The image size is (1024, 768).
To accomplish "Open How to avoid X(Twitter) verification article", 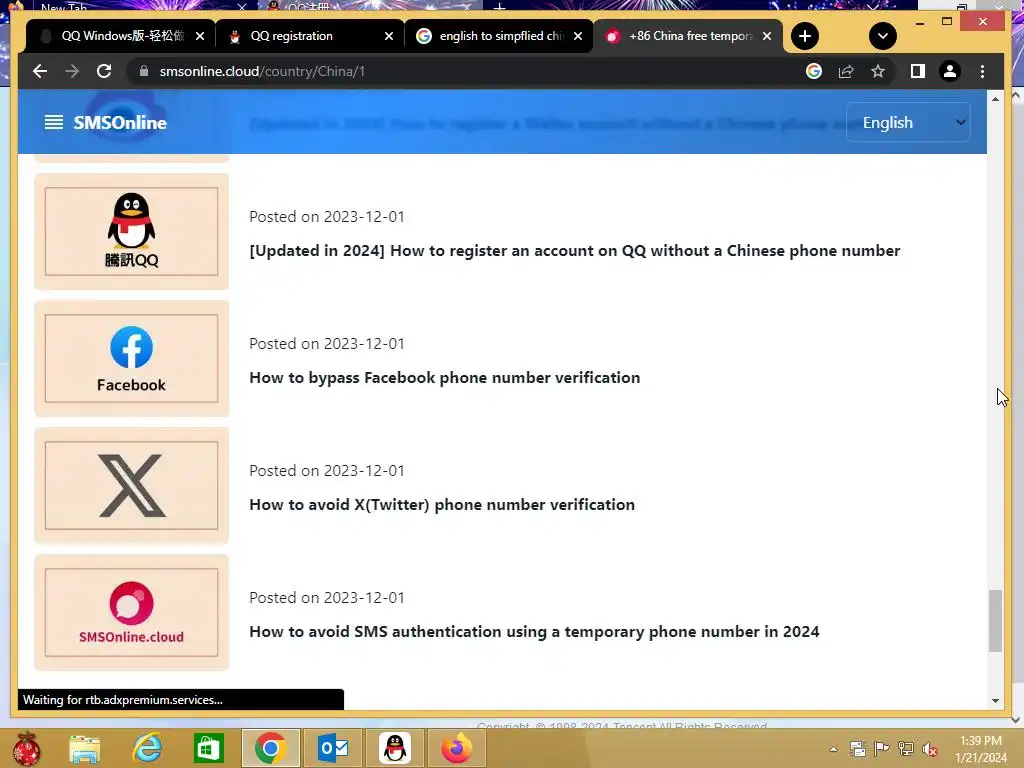I will (x=442, y=505).
